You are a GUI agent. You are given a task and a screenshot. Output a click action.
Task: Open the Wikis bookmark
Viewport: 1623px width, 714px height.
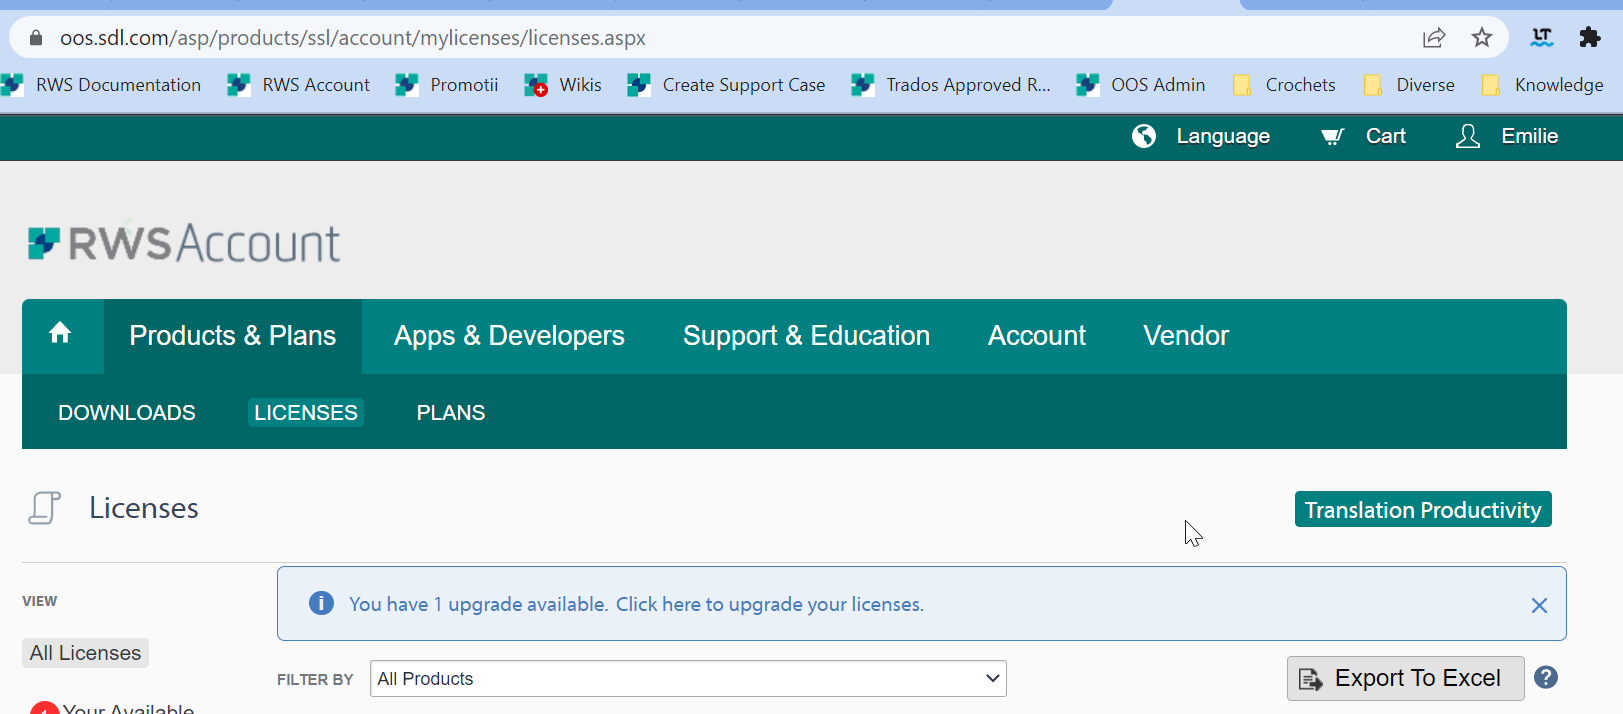click(563, 85)
